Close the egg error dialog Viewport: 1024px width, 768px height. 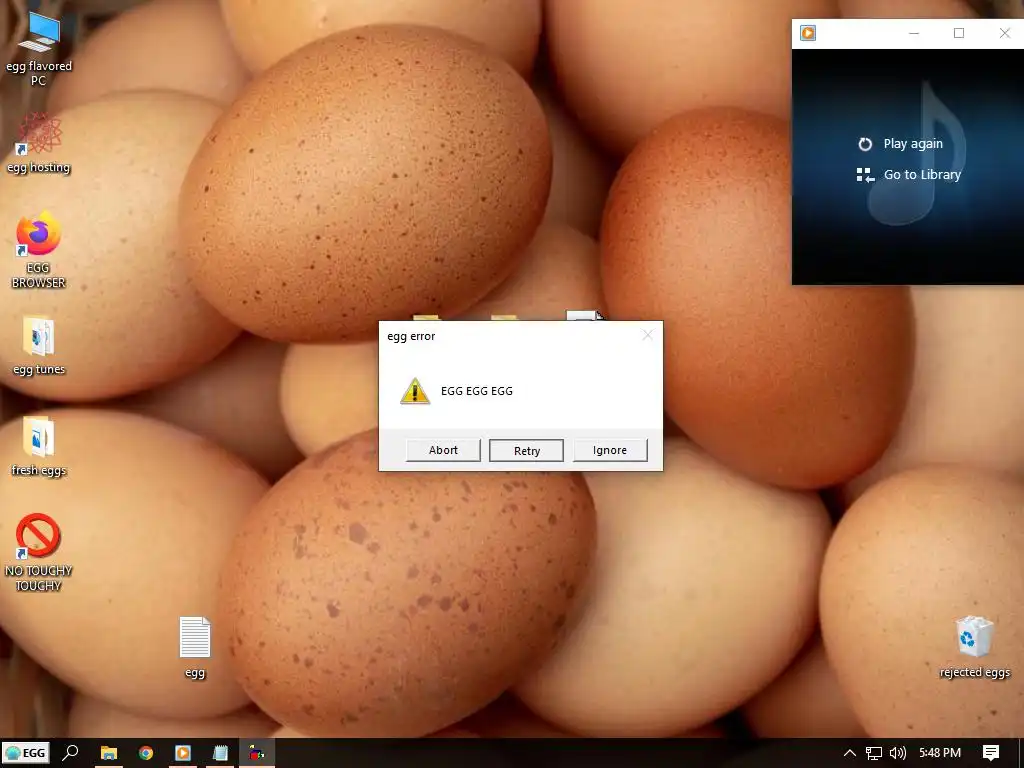pyautogui.click(x=647, y=335)
